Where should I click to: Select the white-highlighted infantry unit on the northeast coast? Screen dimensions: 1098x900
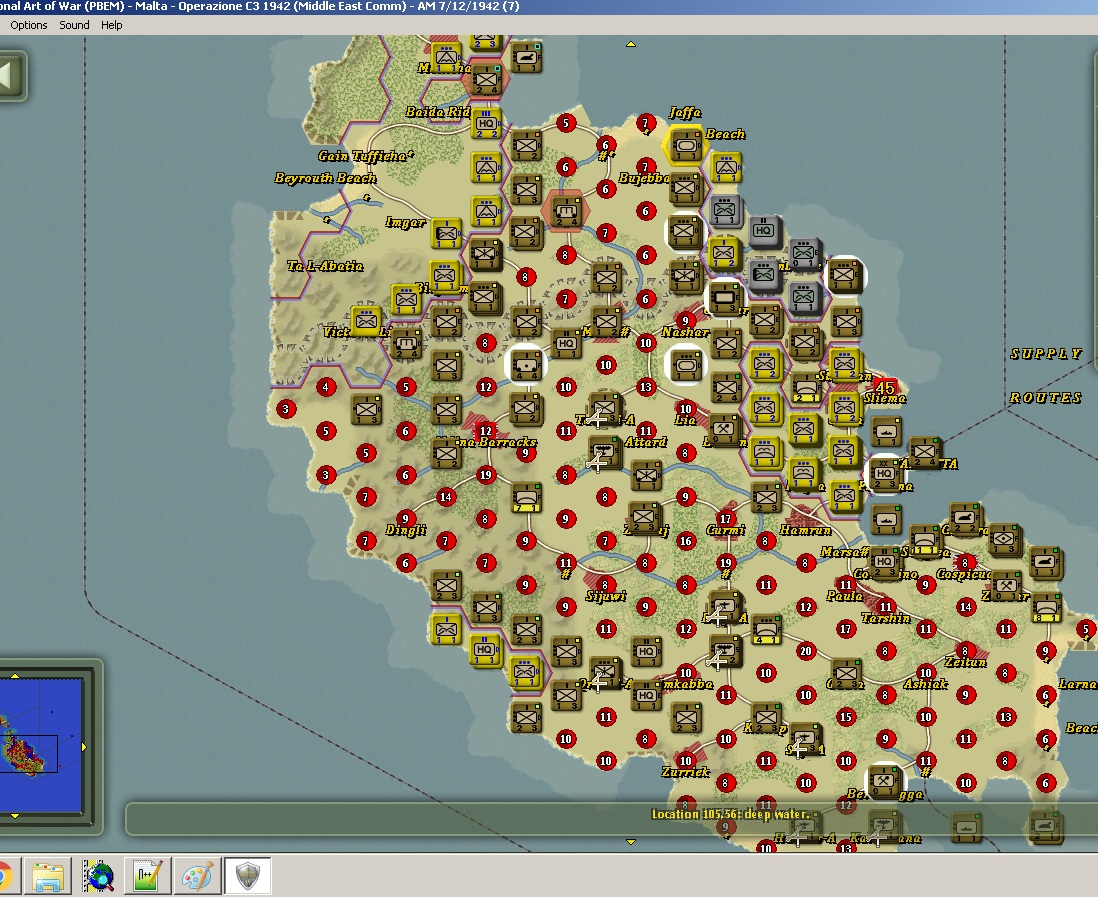click(845, 275)
